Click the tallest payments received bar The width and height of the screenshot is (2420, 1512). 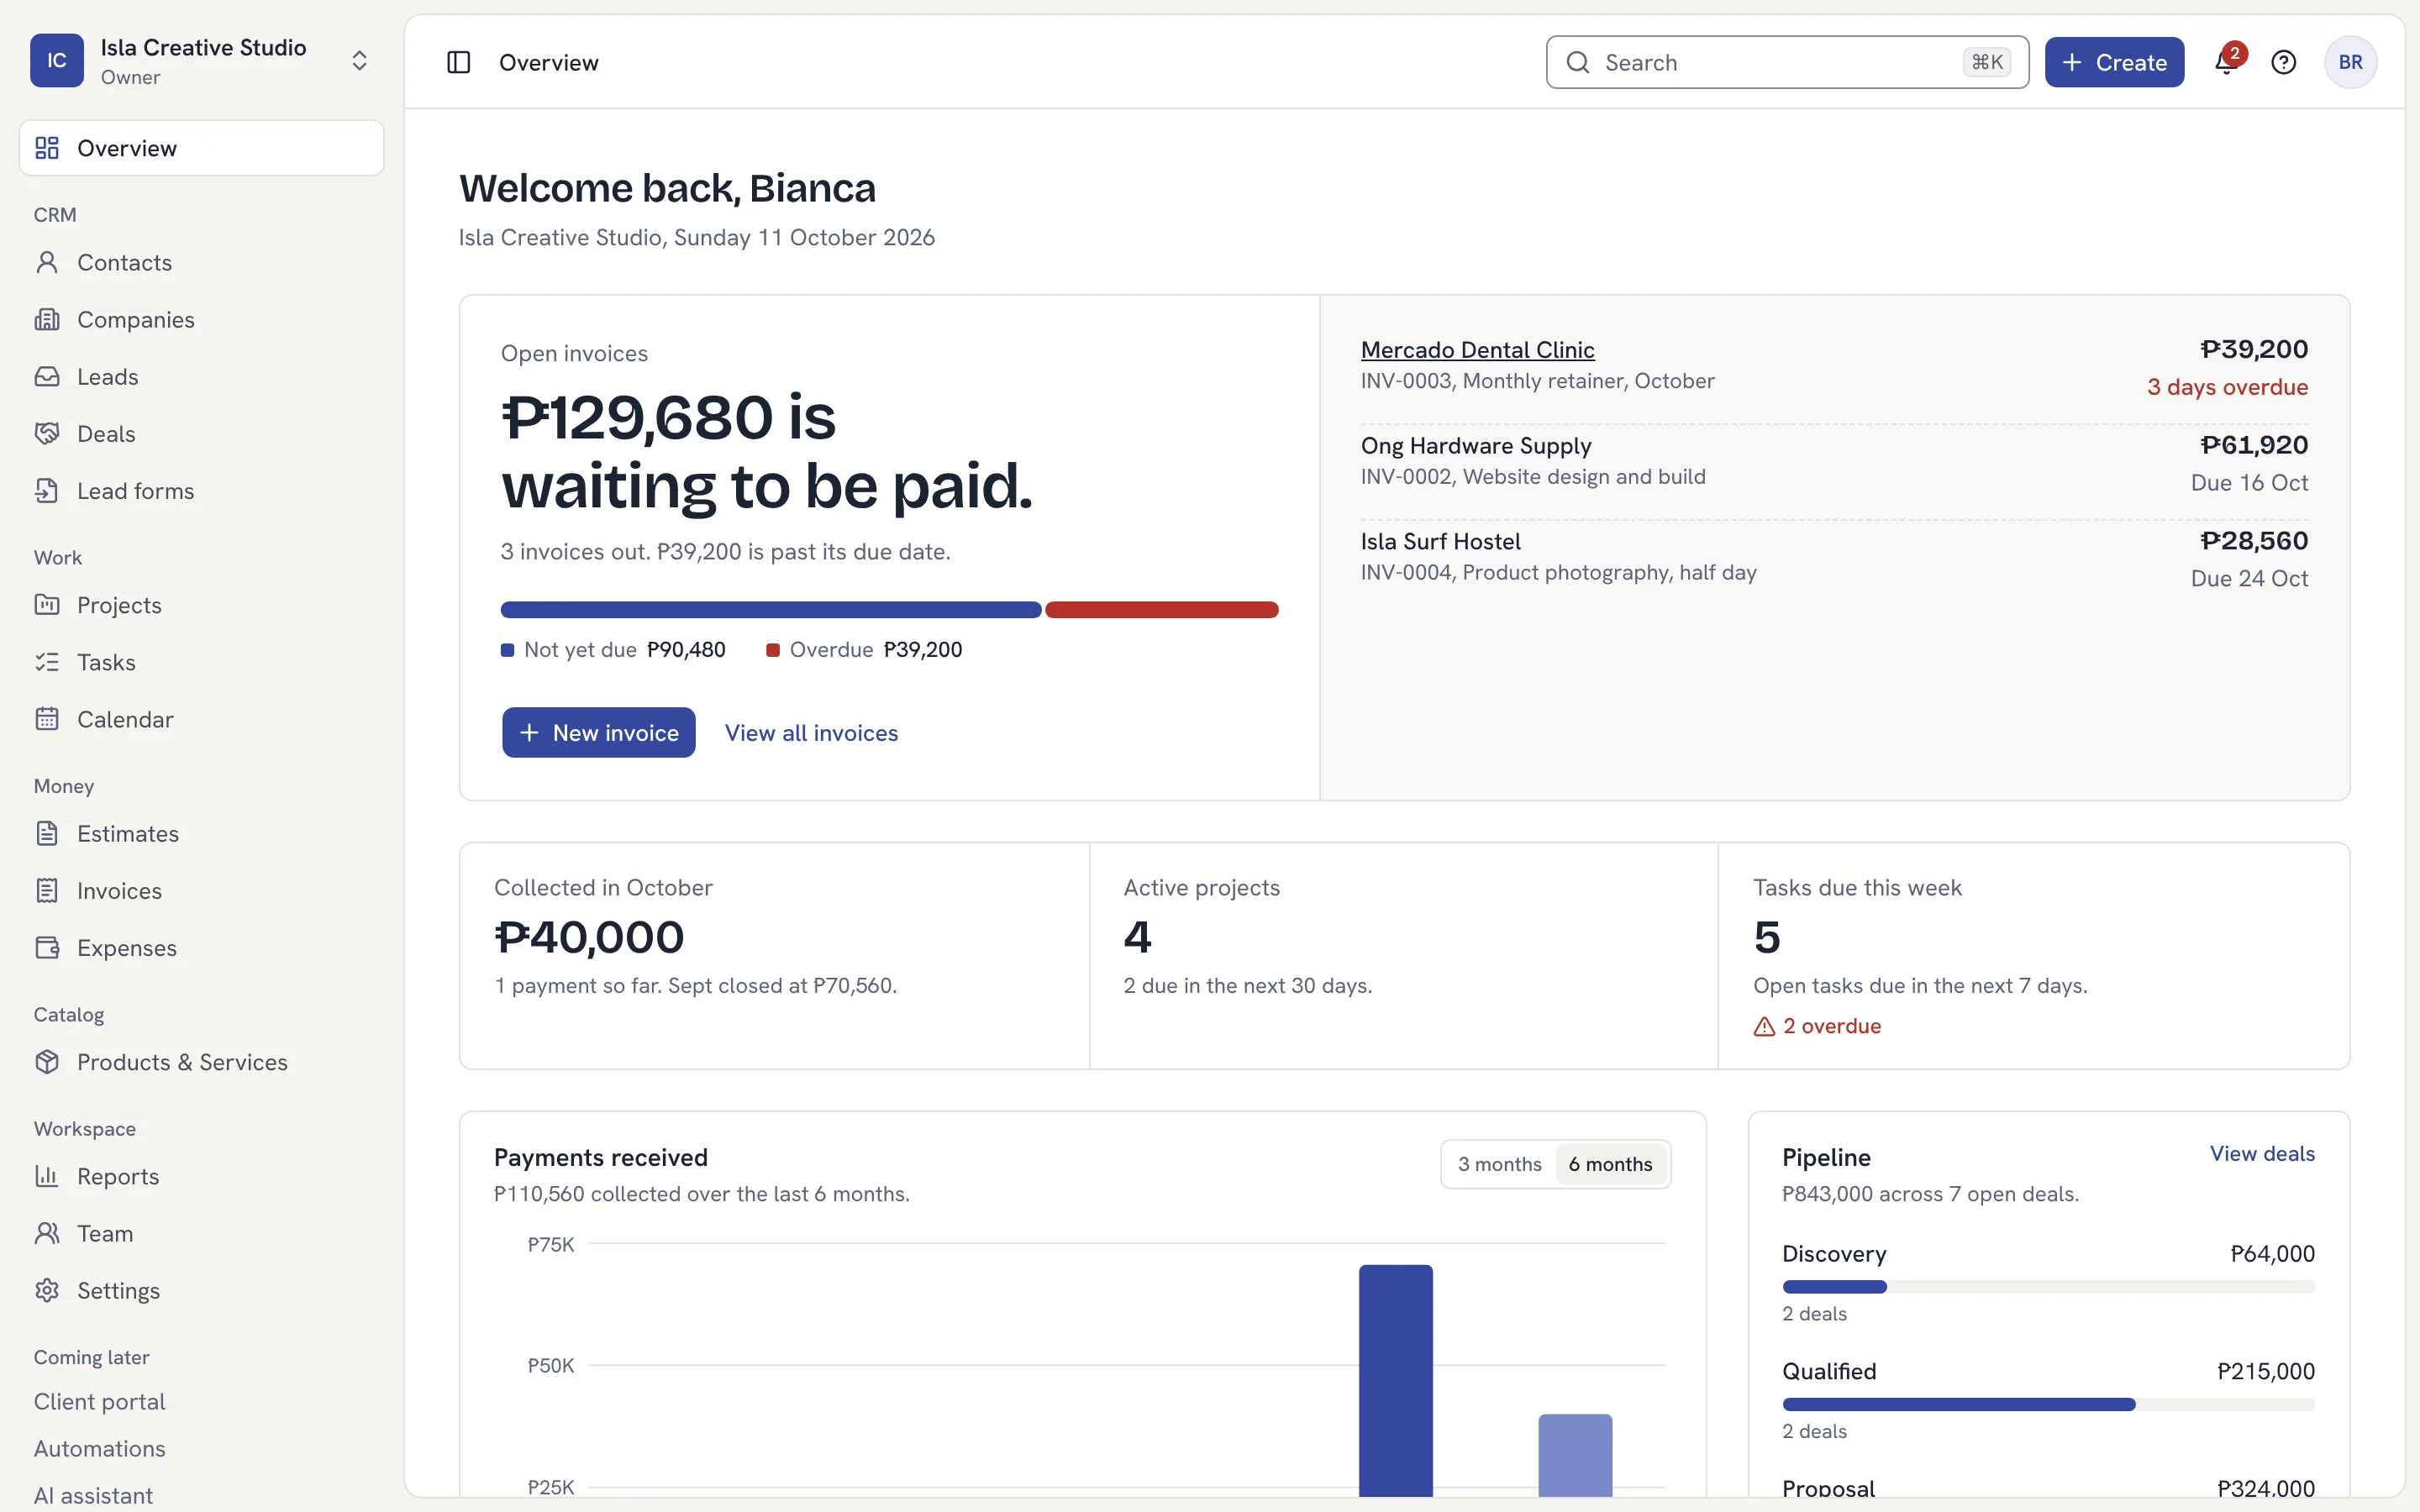[x=1395, y=1380]
